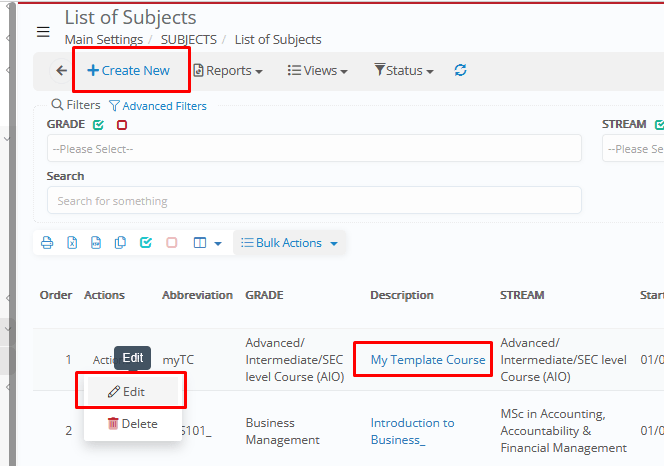
Task: Click the Create New button
Action: click(x=129, y=71)
